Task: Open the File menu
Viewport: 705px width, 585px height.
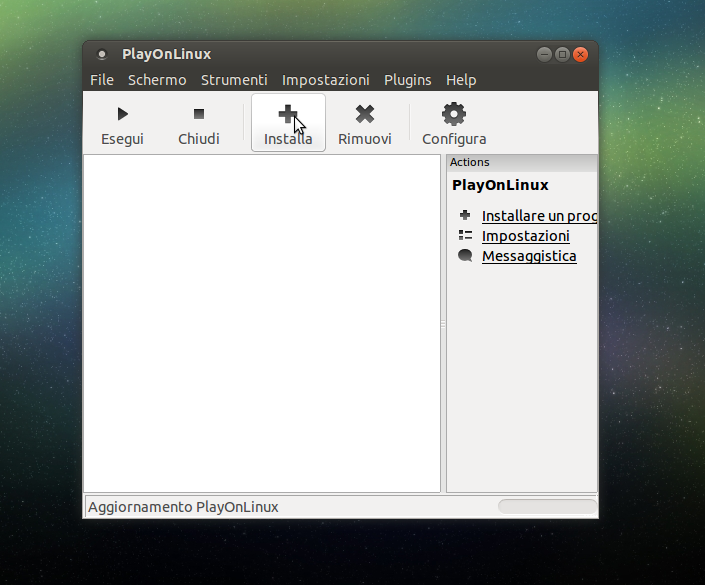Action: coord(102,80)
